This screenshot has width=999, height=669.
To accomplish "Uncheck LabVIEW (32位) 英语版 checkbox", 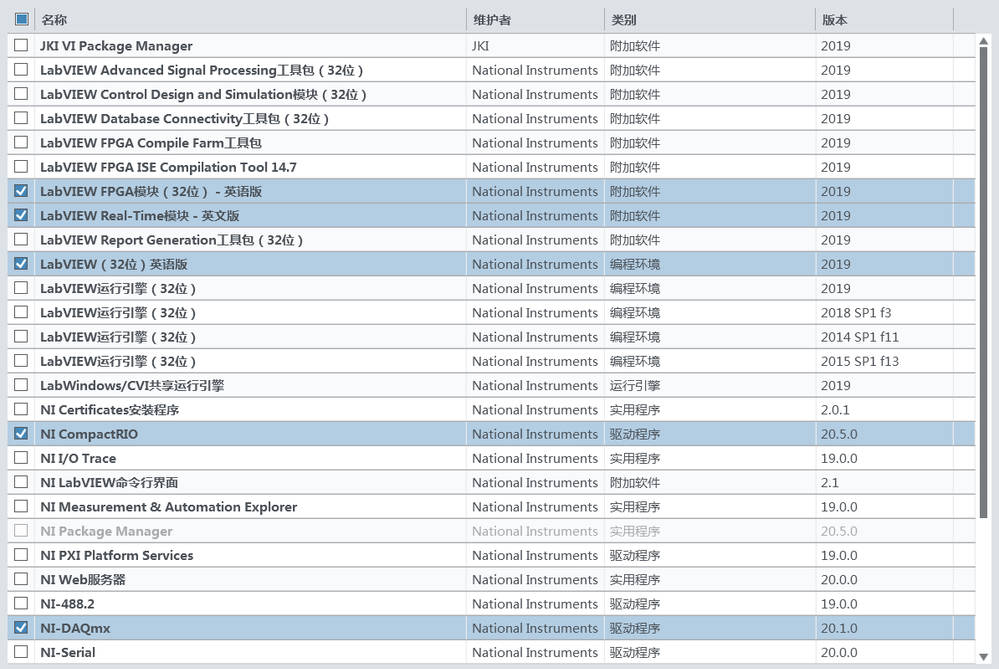I will (x=21, y=263).
